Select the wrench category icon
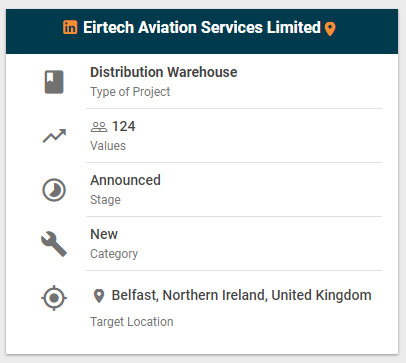The image size is (406, 363). [x=54, y=244]
